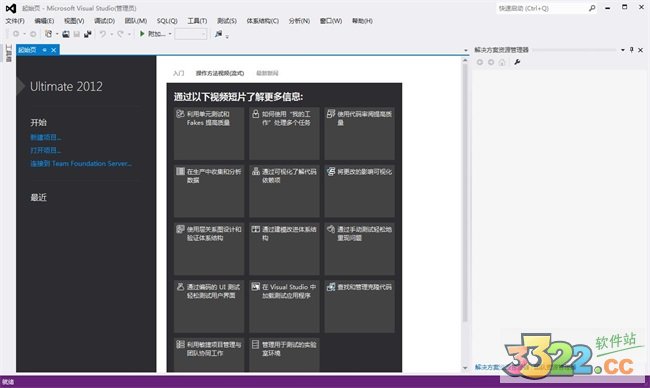Image resolution: width=650 pixels, height=388 pixels.
Task: Open the solution configurations combo box
Action: pyautogui.click(x=191, y=34)
